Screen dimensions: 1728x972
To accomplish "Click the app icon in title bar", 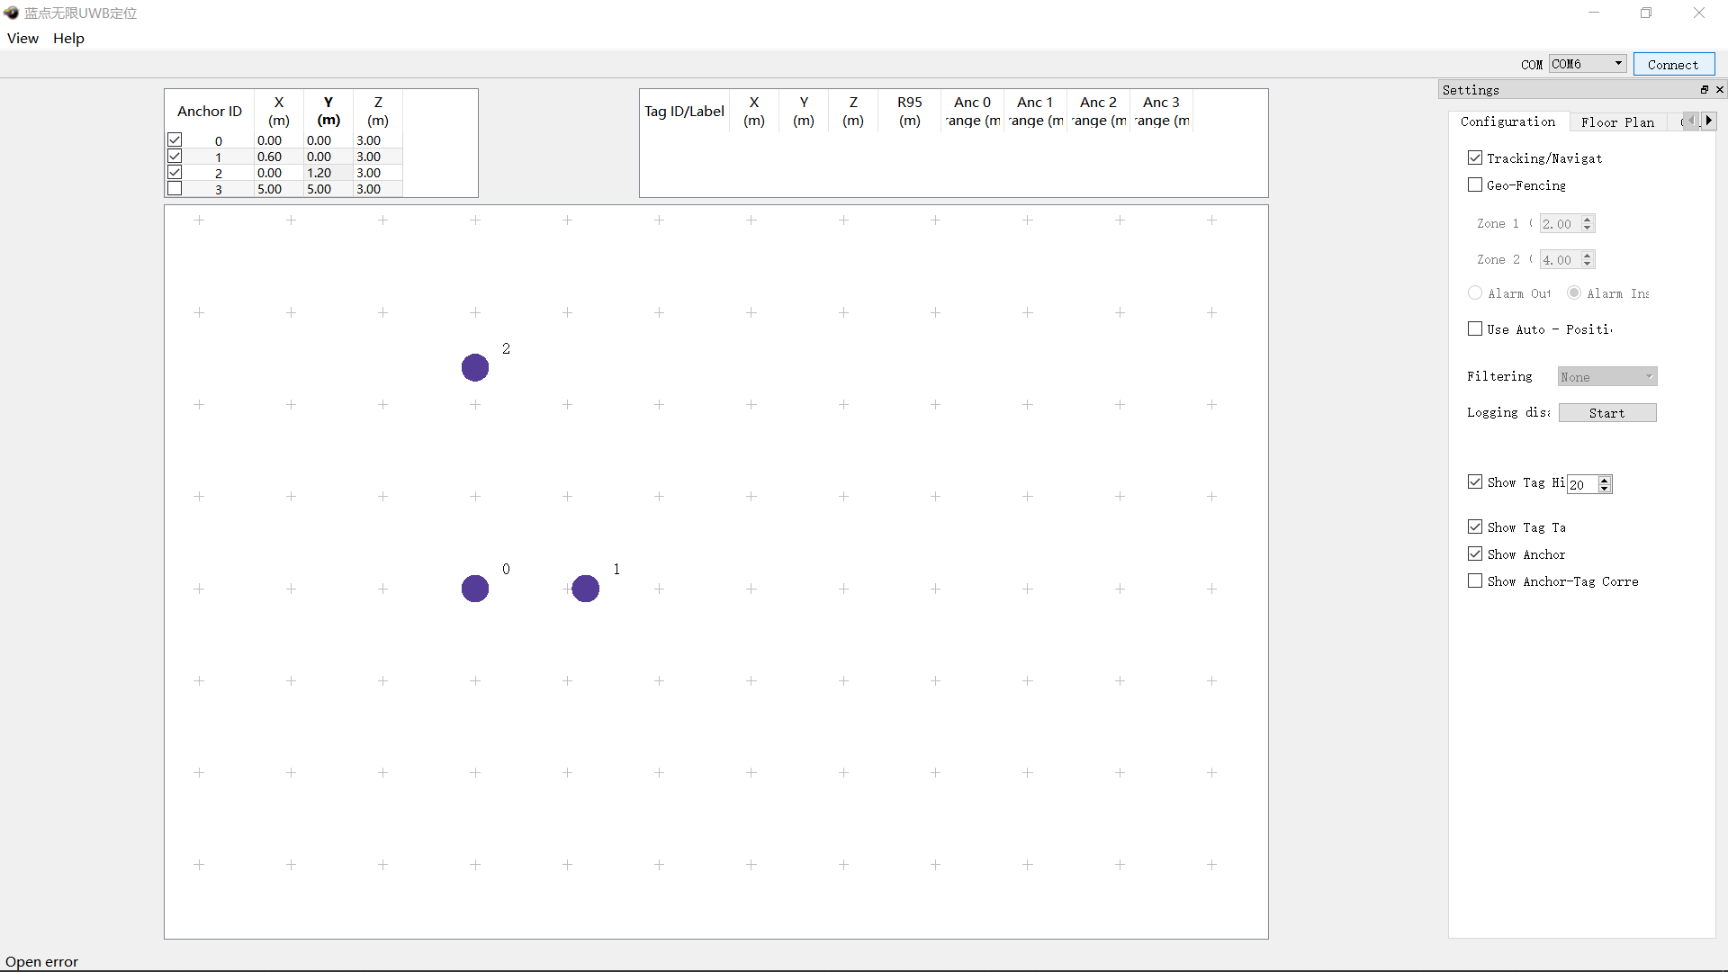I will (12, 13).
